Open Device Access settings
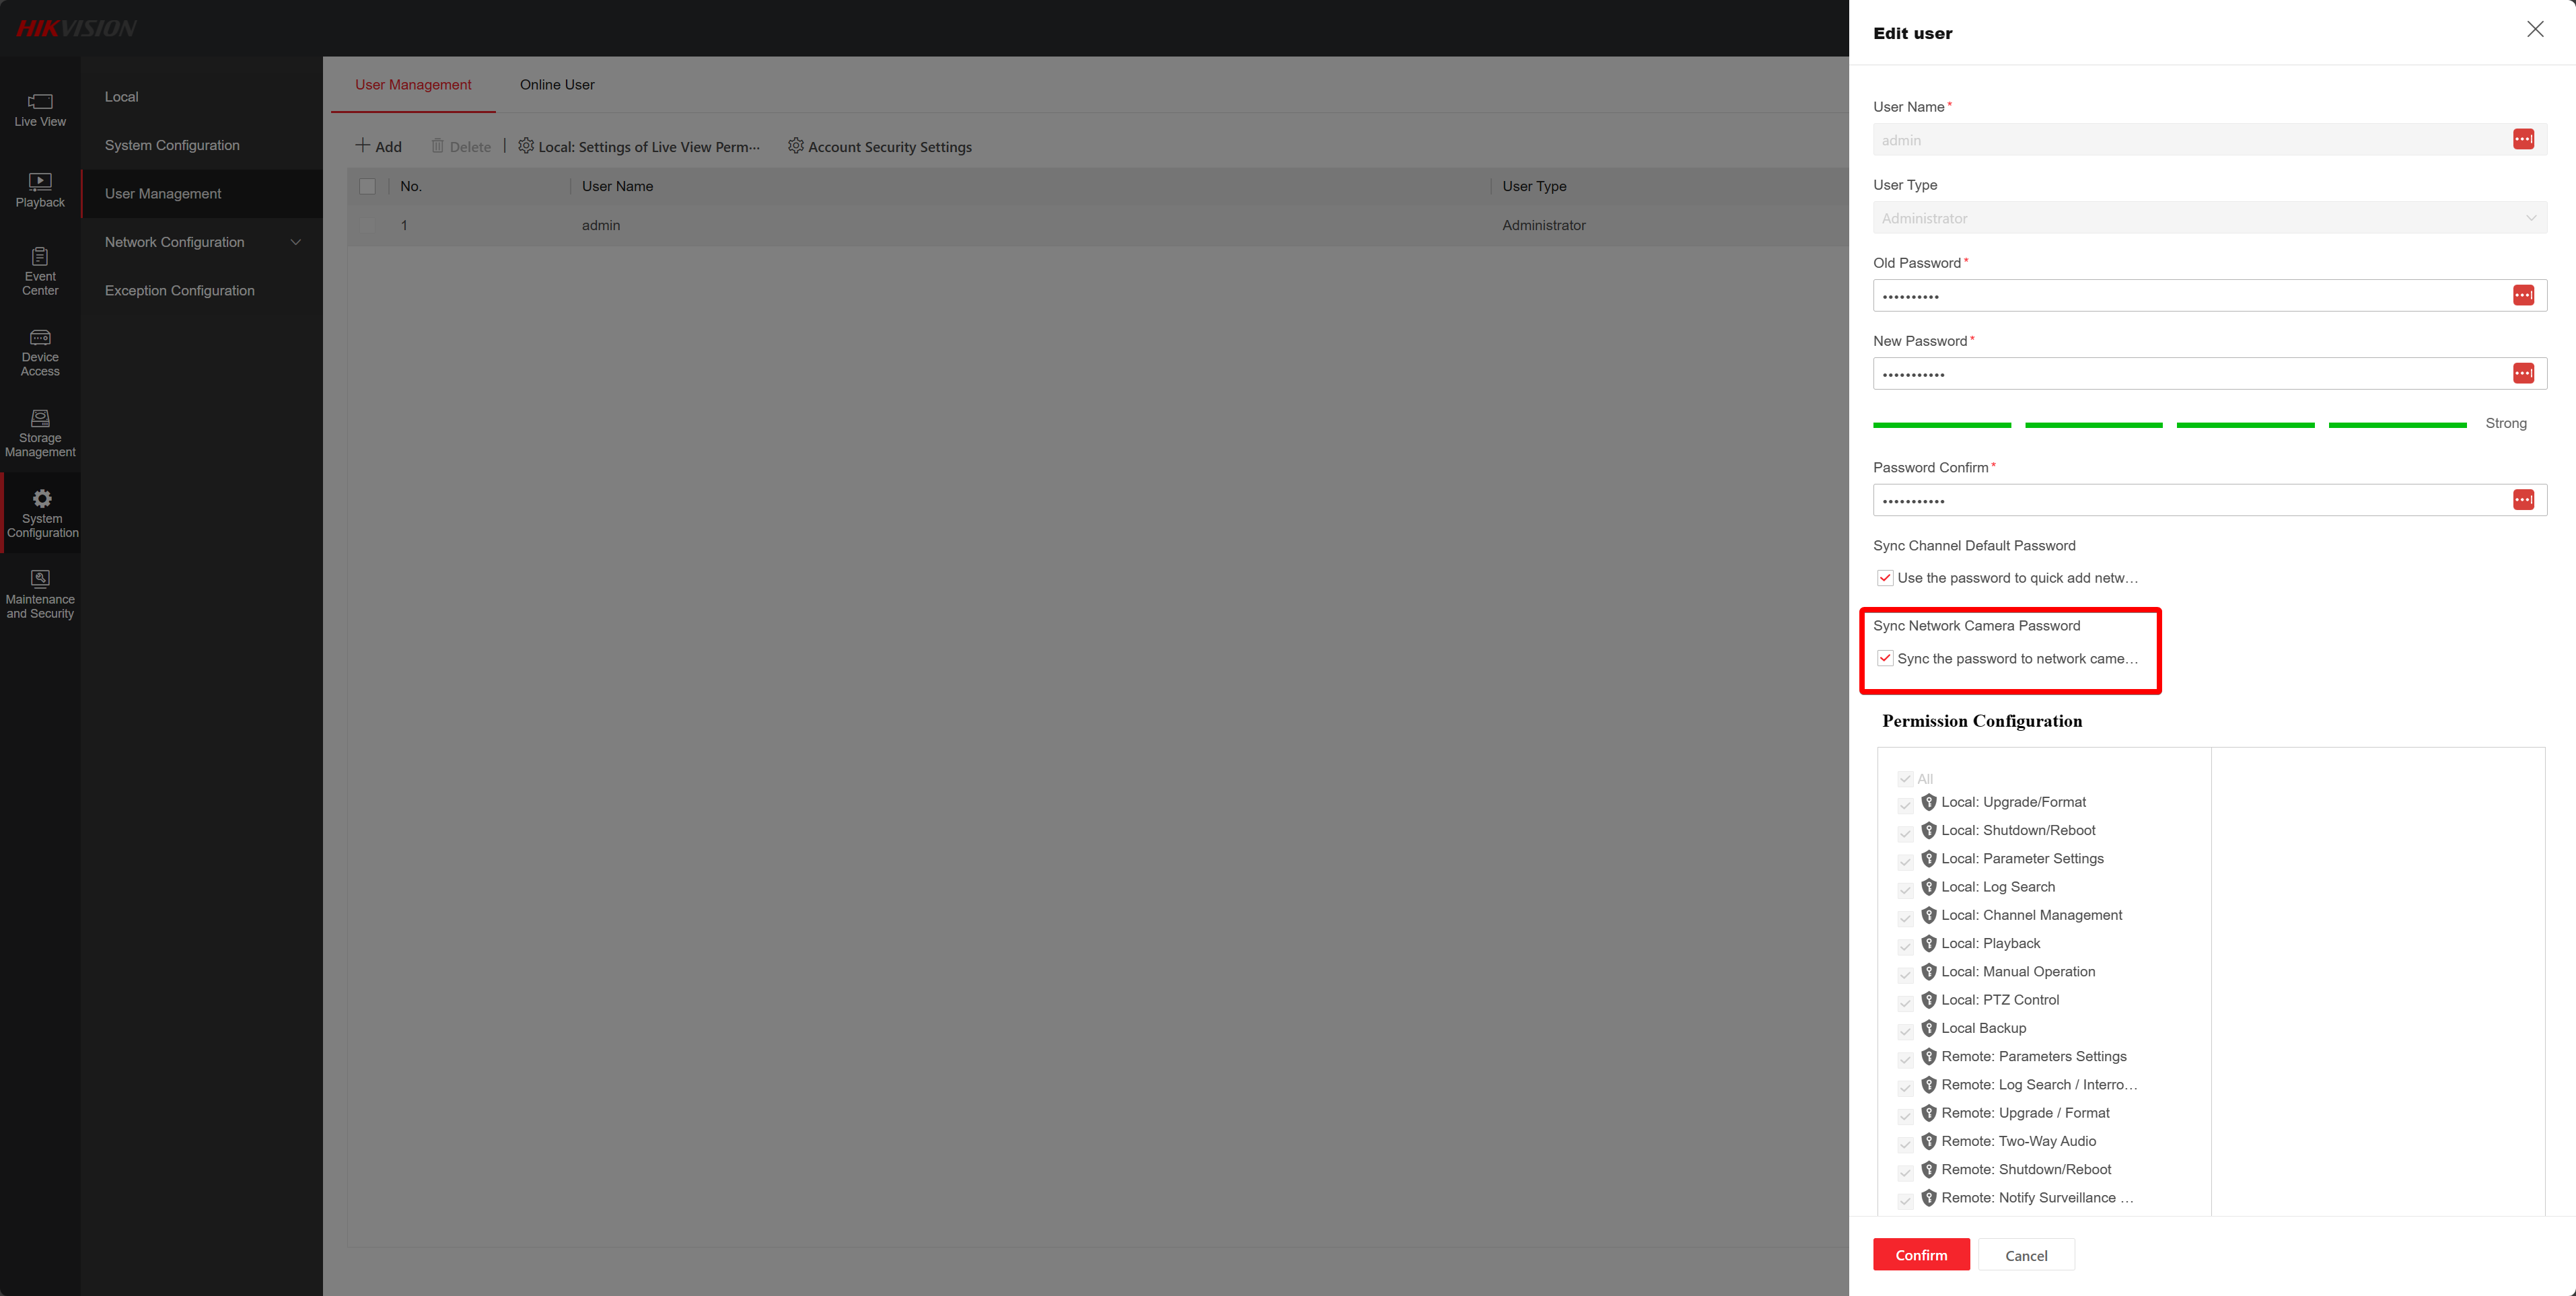This screenshot has width=2576, height=1296. (40, 352)
